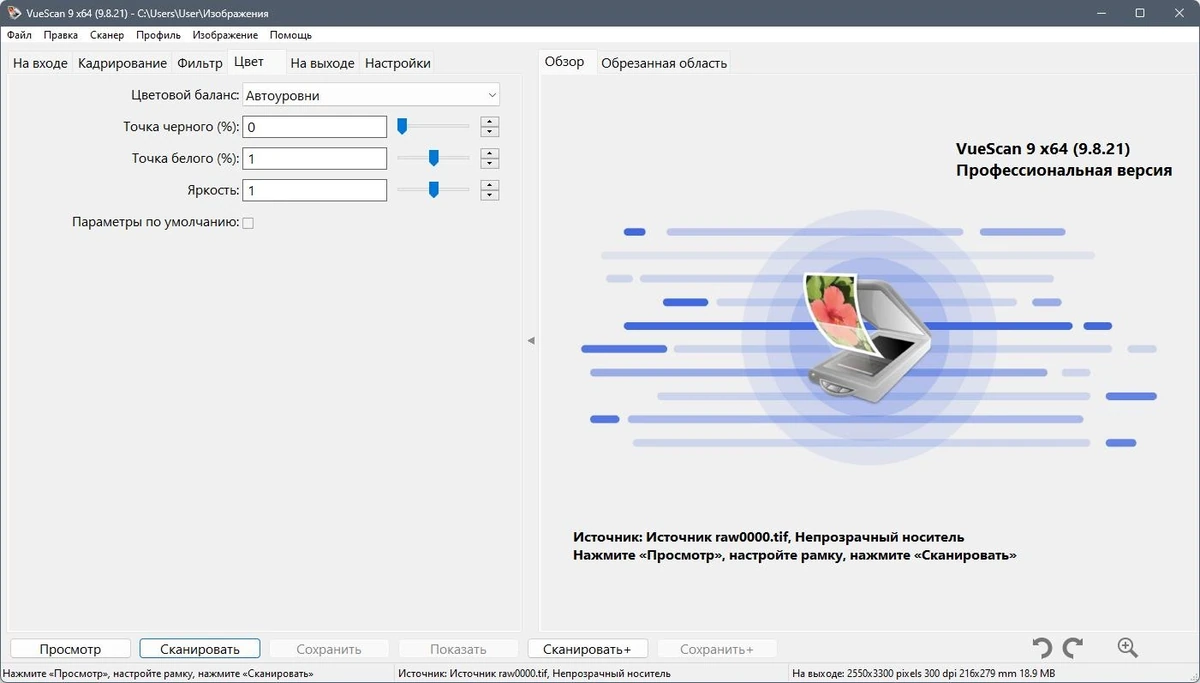The width and height of the screenshot is (1200, 683).
Task: Increase Точка белого with the up stepper arrow
Action: coord(490,154)
